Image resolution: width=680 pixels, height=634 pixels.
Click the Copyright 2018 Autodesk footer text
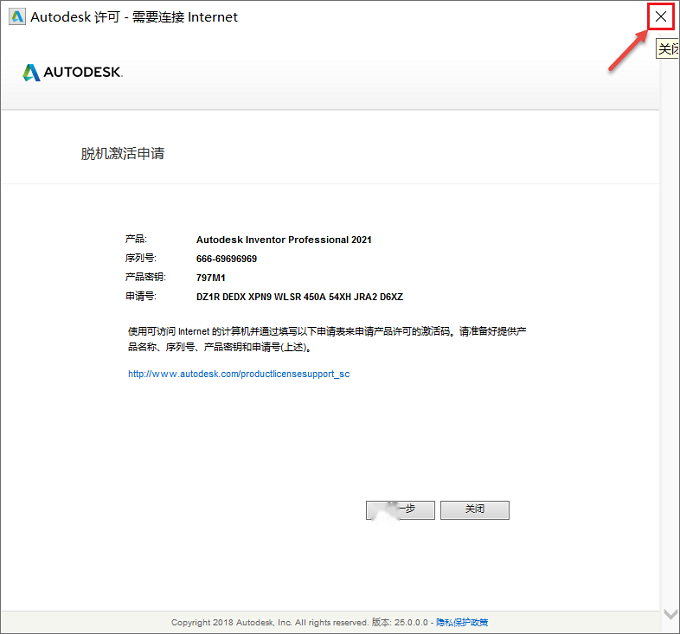(x=269, y=622)
